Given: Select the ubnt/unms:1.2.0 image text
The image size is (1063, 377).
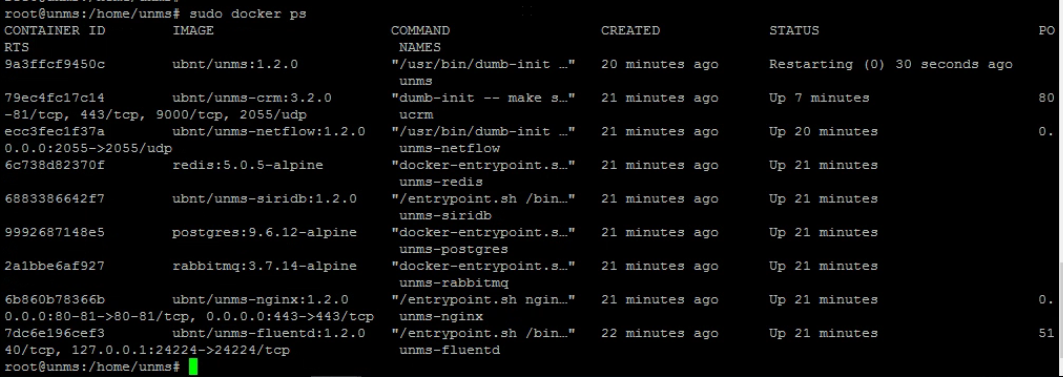Looking at the screenshot, I should coord(235,64).
